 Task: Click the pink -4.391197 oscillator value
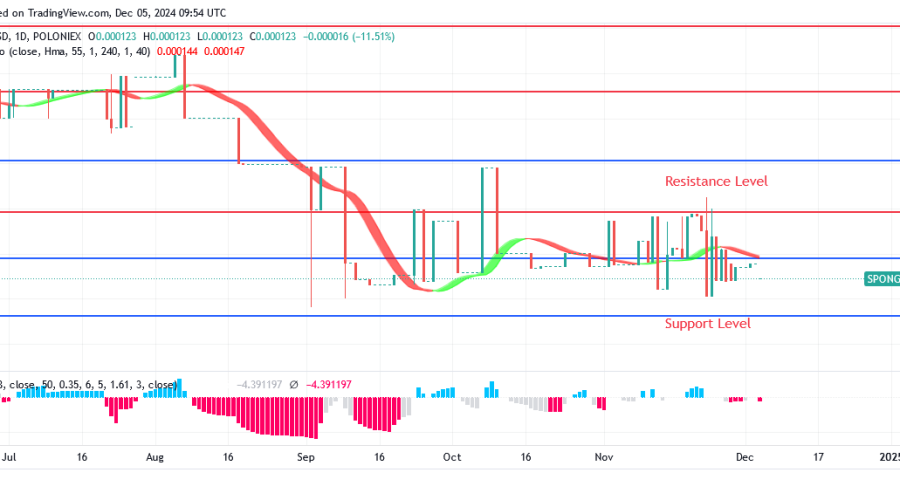click(x=328, y=384)
